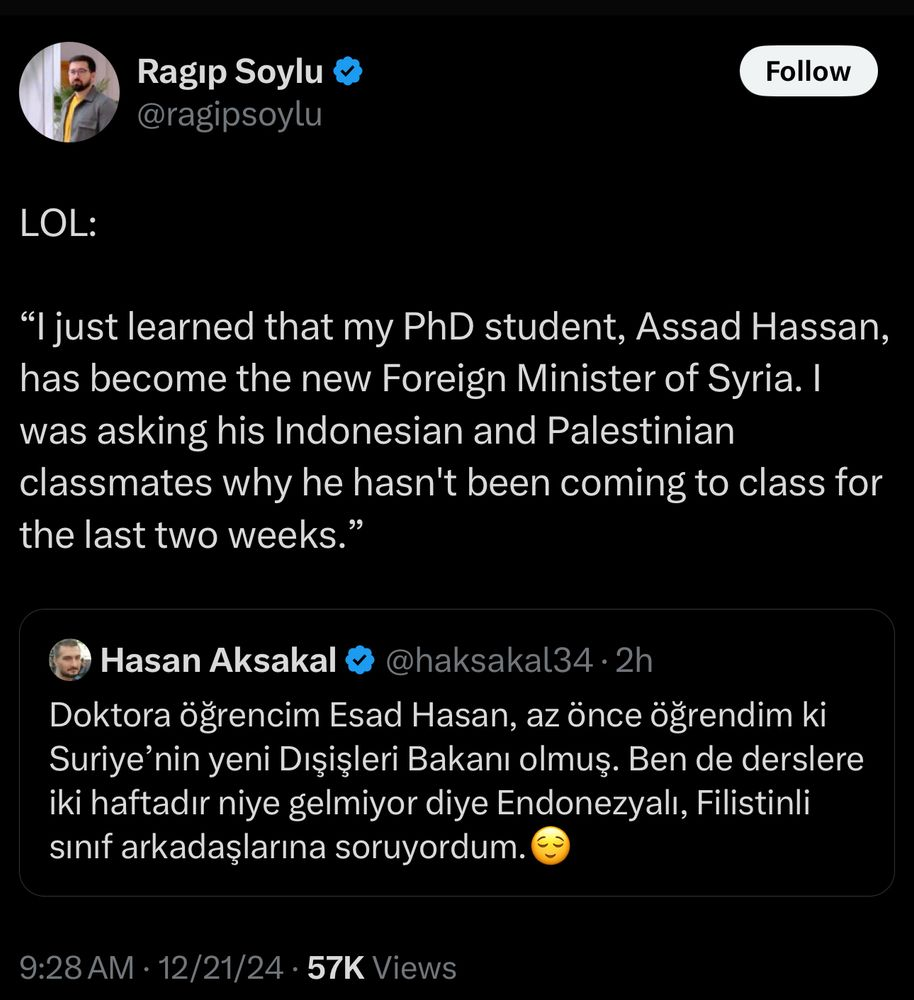Open Hasan Aksakal's small avatar
This screenshot has height=1000, width=914.
[70, 660]
